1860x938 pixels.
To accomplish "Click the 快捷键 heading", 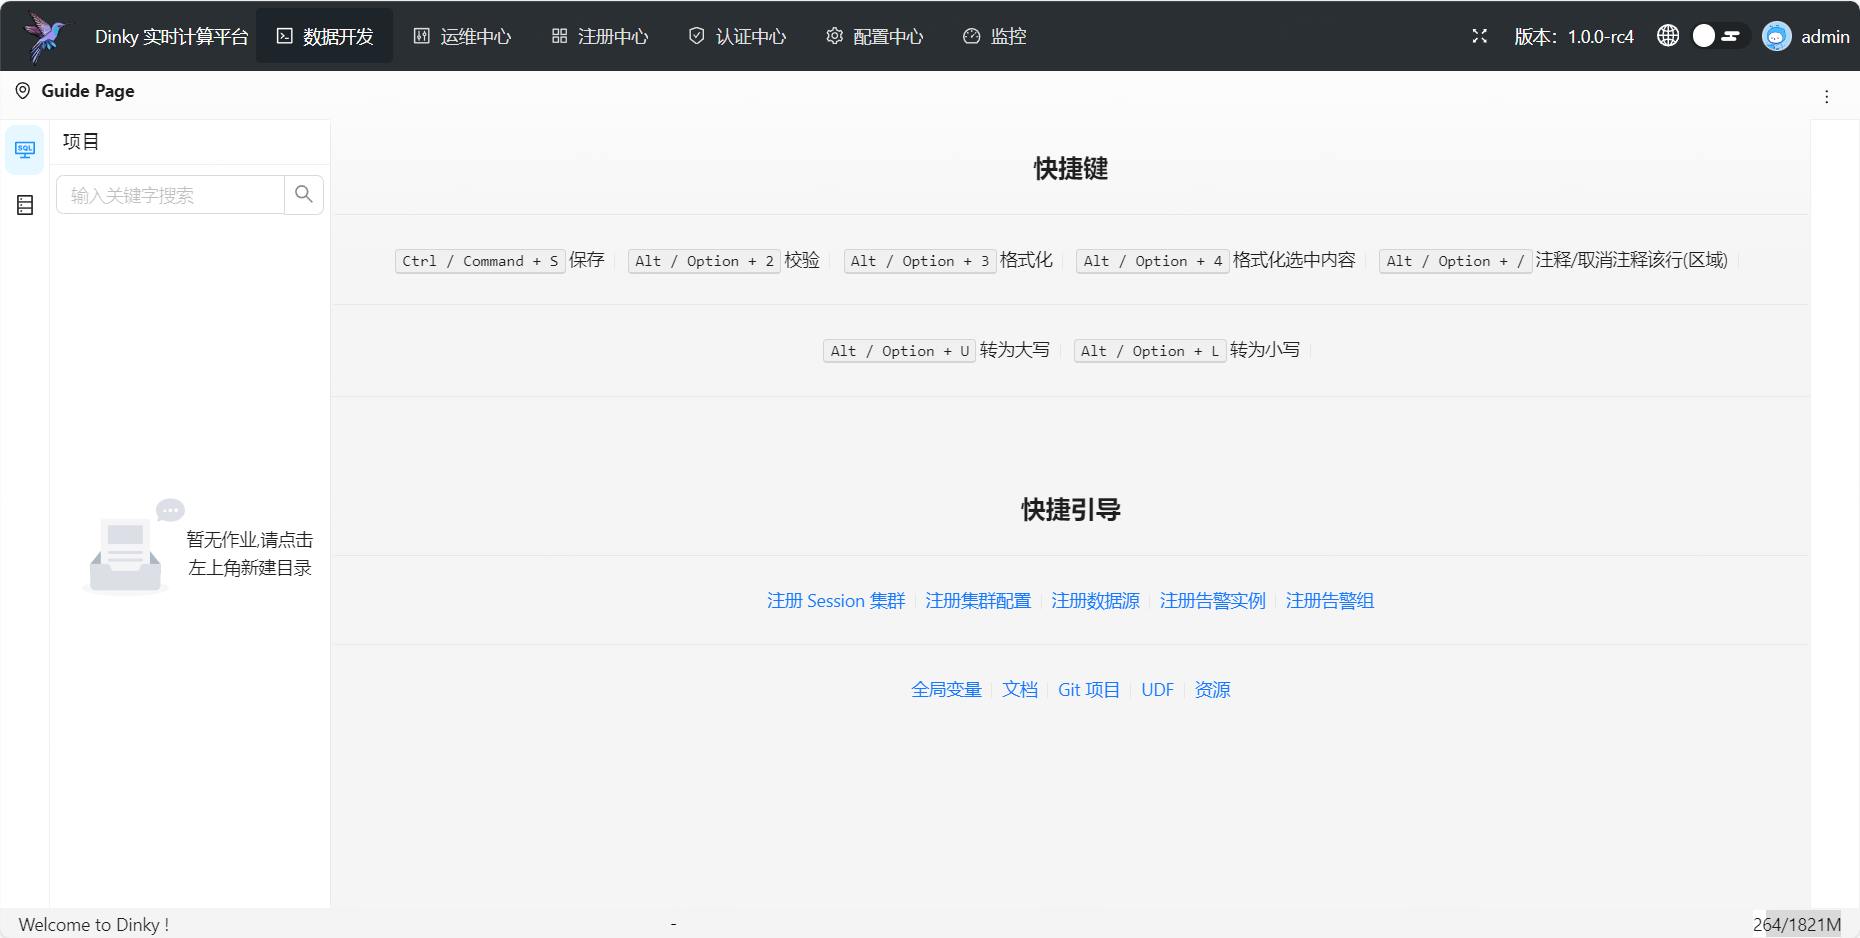I will click(1071, 169).
